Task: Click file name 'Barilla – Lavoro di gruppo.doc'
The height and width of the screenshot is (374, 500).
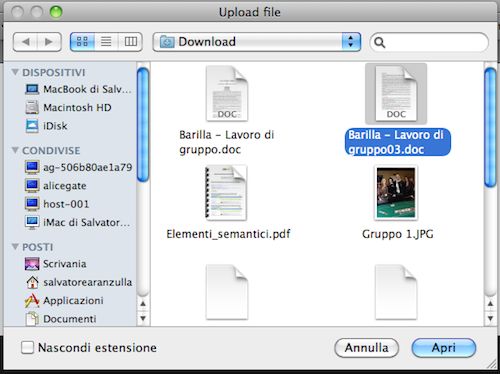Action: click(x=227, y=142)
